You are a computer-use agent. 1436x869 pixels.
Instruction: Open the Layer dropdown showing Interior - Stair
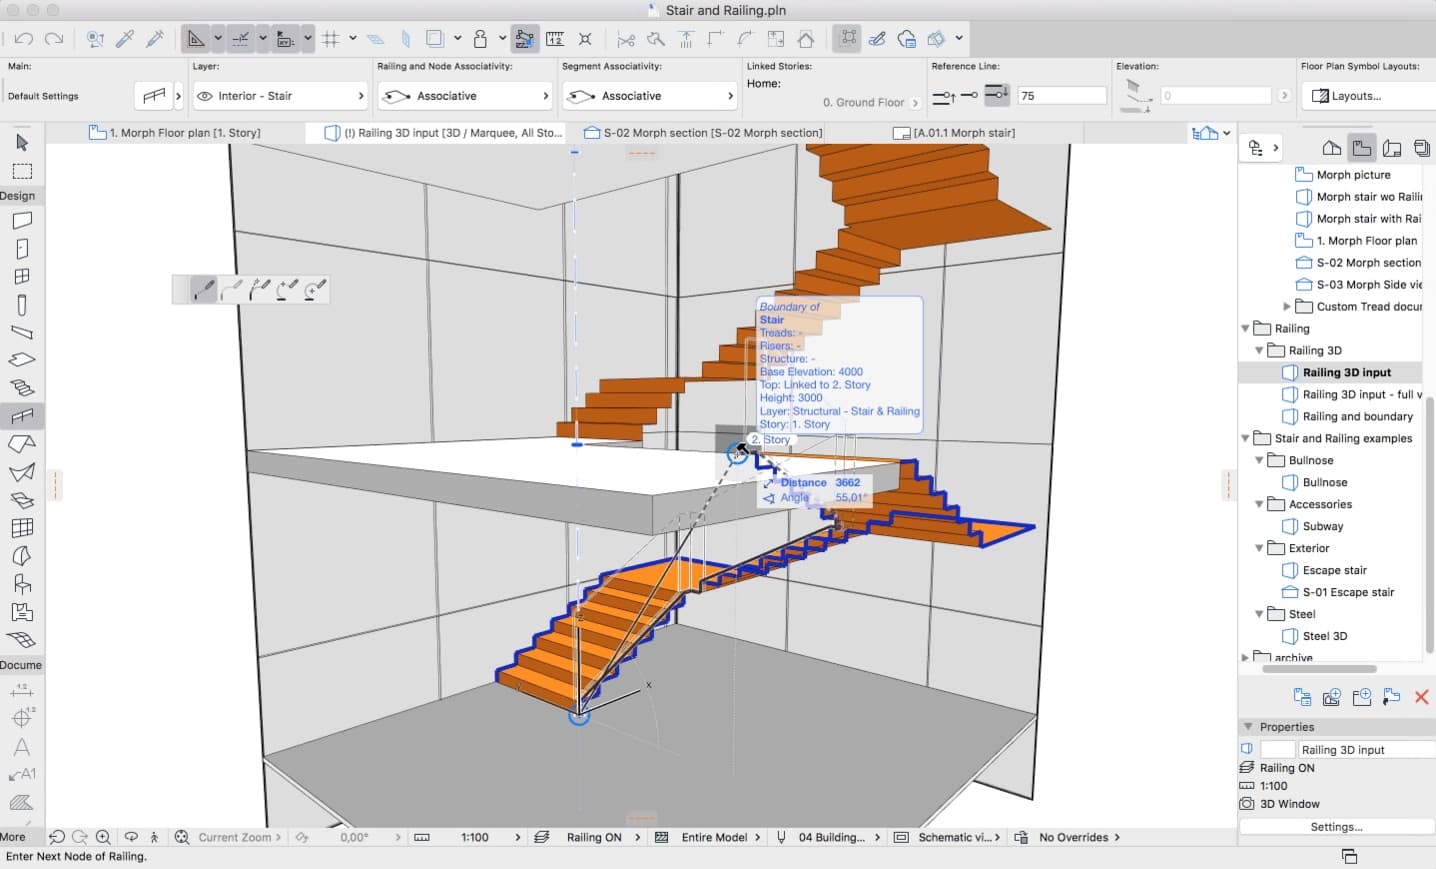click(x=280, y=96)
